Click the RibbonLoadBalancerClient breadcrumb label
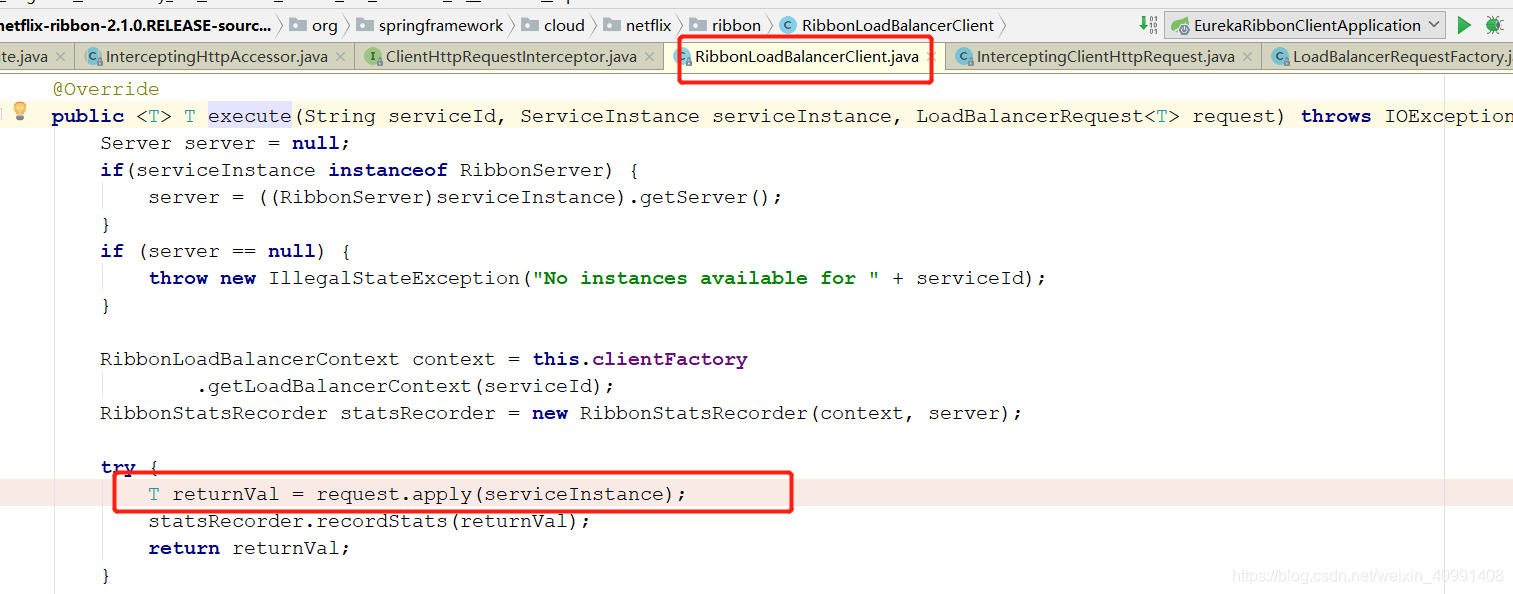This screenshot has height=594, width=1513. (x=898, y=25)
